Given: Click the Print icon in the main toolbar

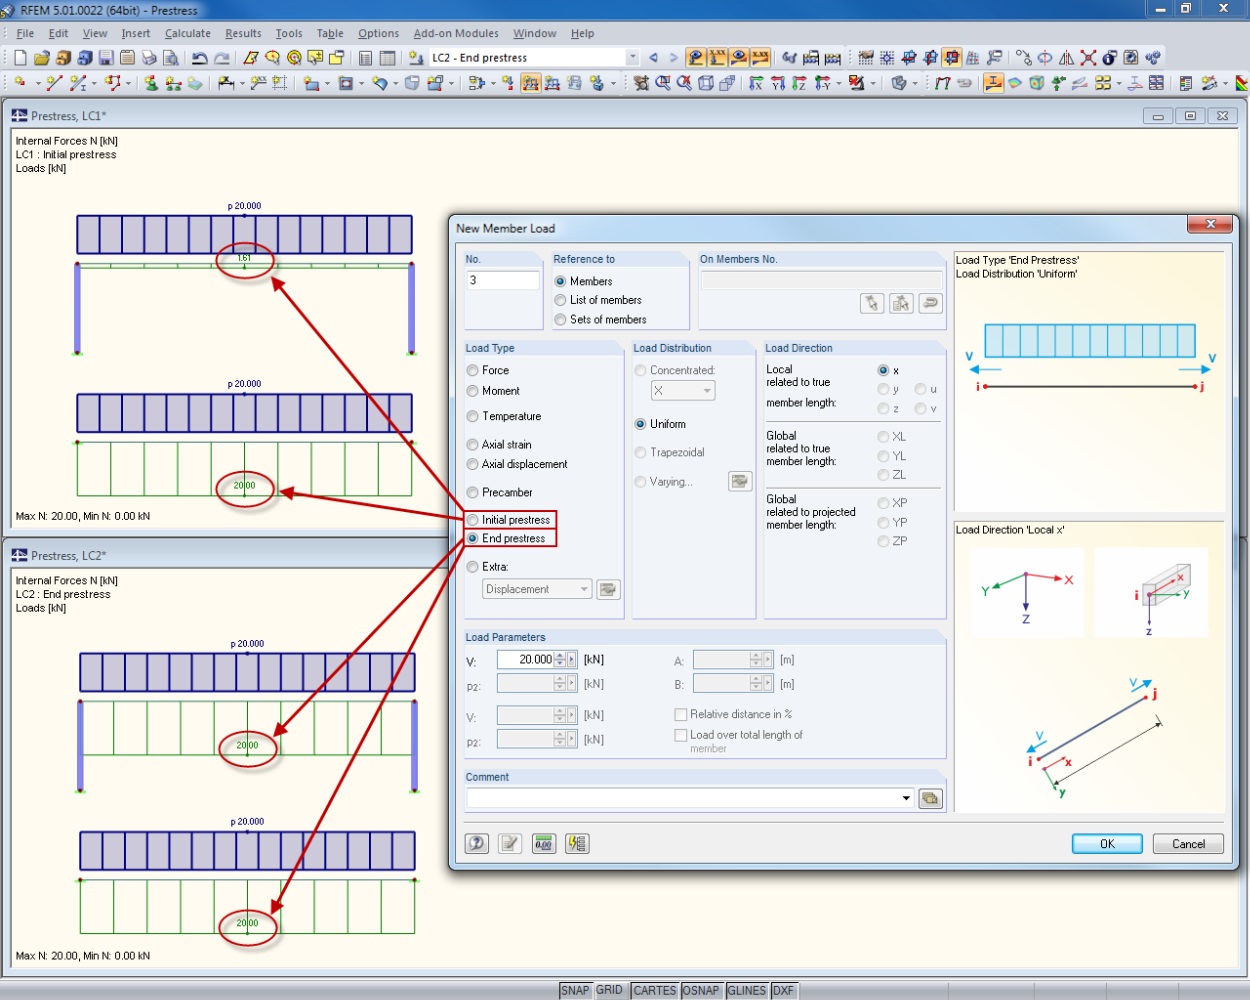Looking at the screenshot, I should (149, 58).
